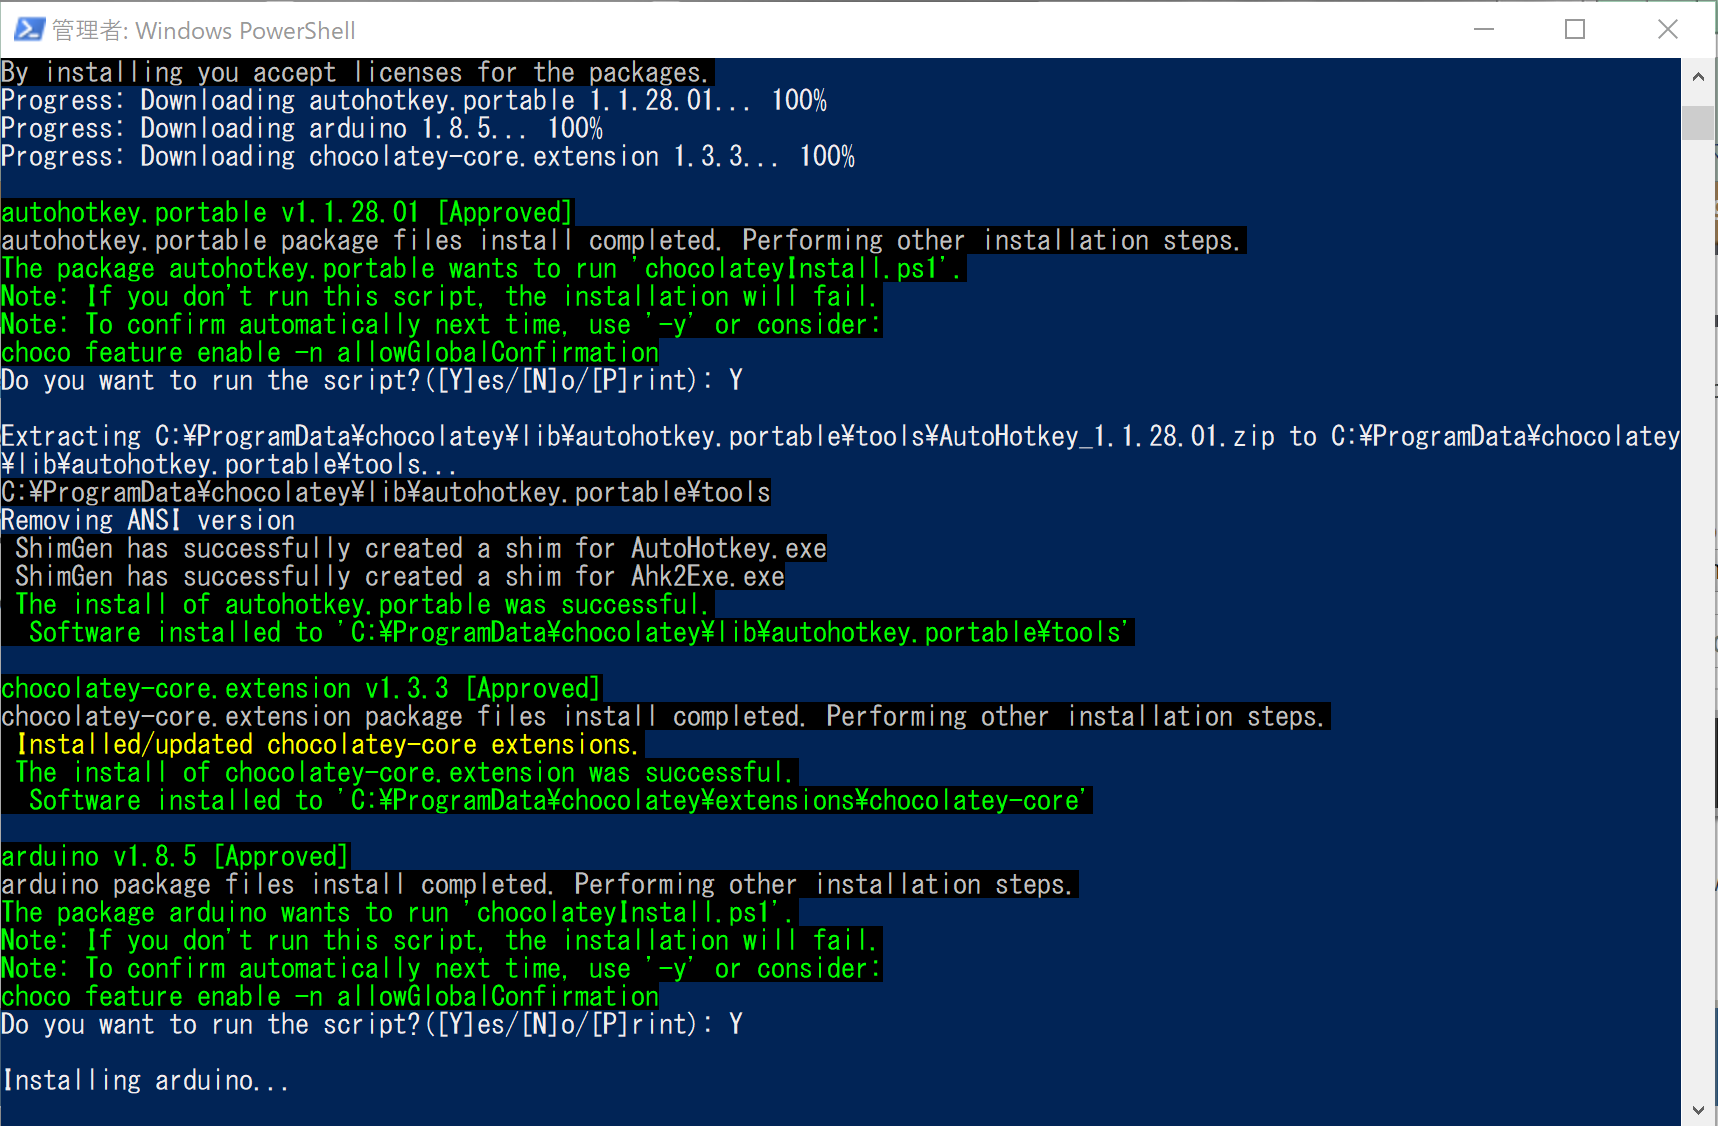The image size is (1718, 1126).
Task: Click 'The package arduino wants to run' line
Action: tap(399, 912)
